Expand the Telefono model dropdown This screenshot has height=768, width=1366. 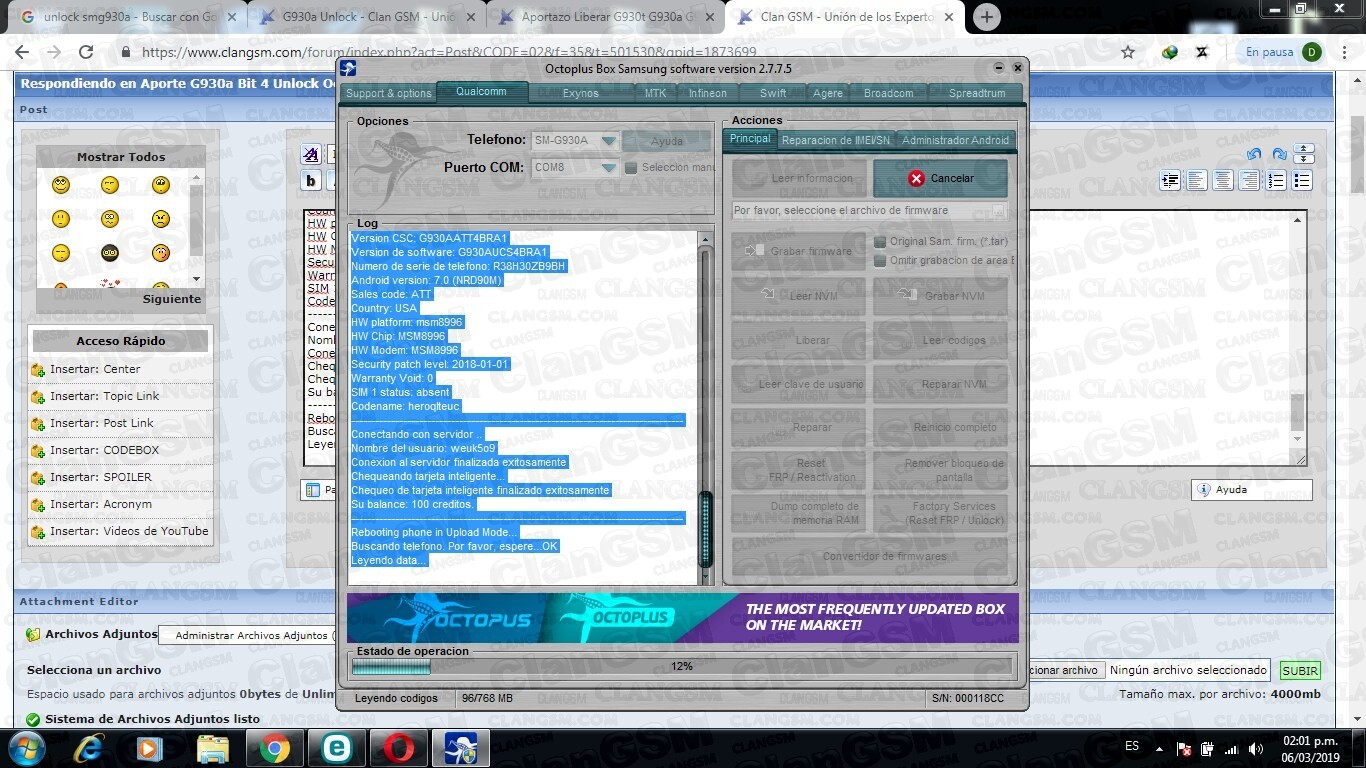pyautogui.click(x=608, y=141)
